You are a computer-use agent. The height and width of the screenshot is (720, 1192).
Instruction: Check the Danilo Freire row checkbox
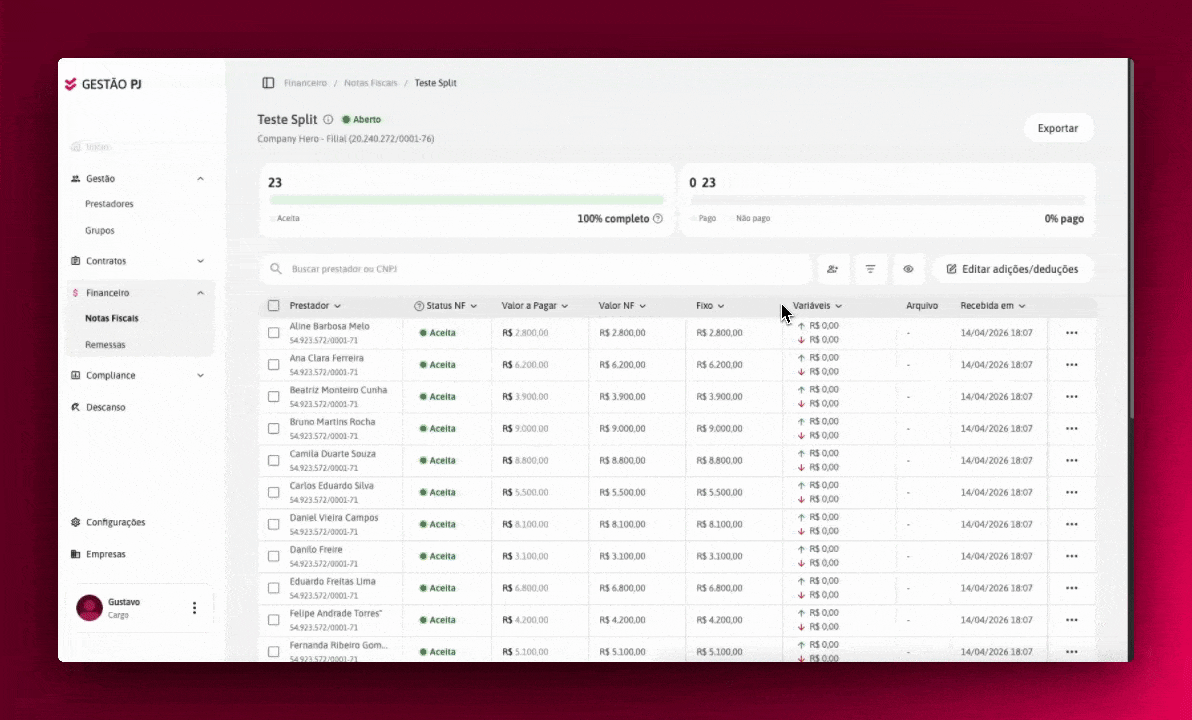click(274, 557)
